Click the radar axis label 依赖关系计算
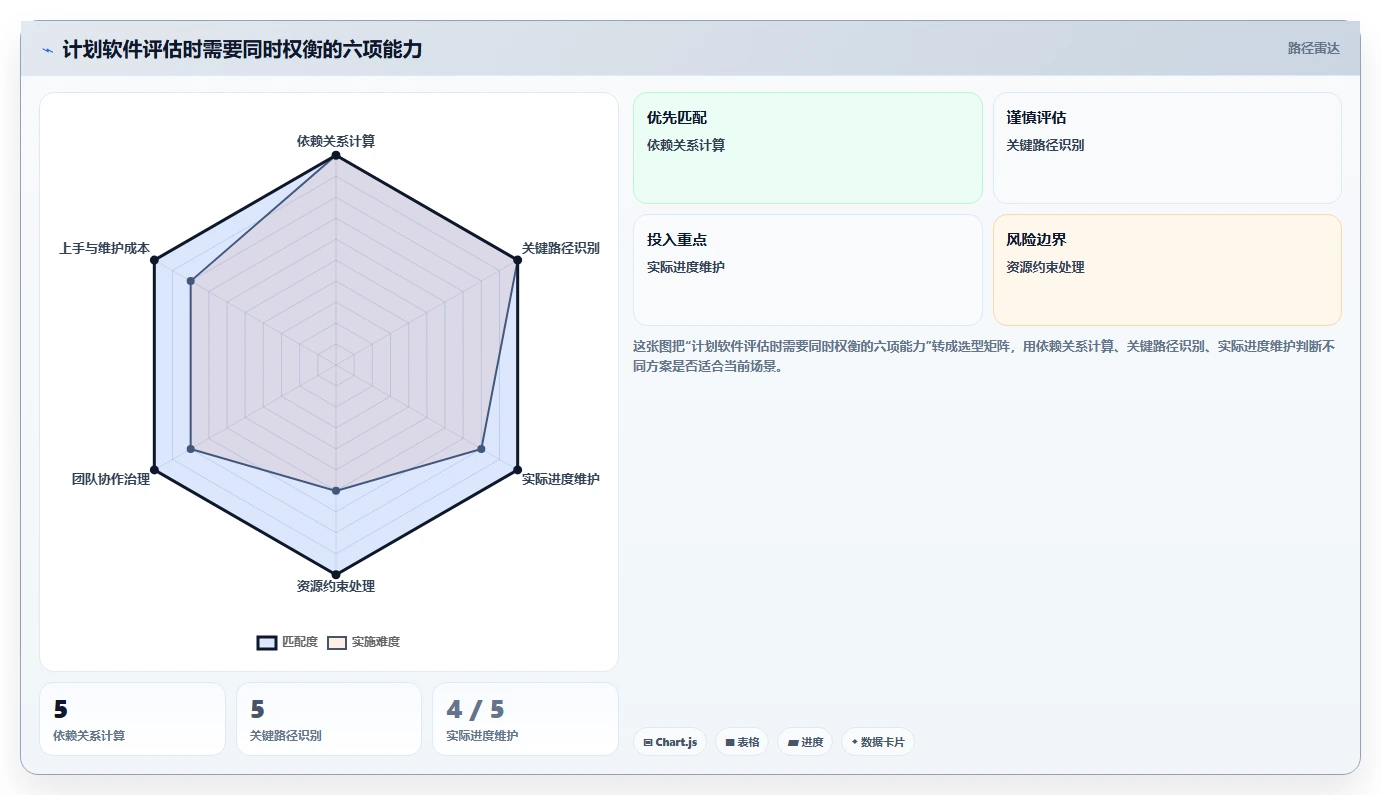Image resolution: width=1381 pixels, height=795 pixels. tap(336, 141)
